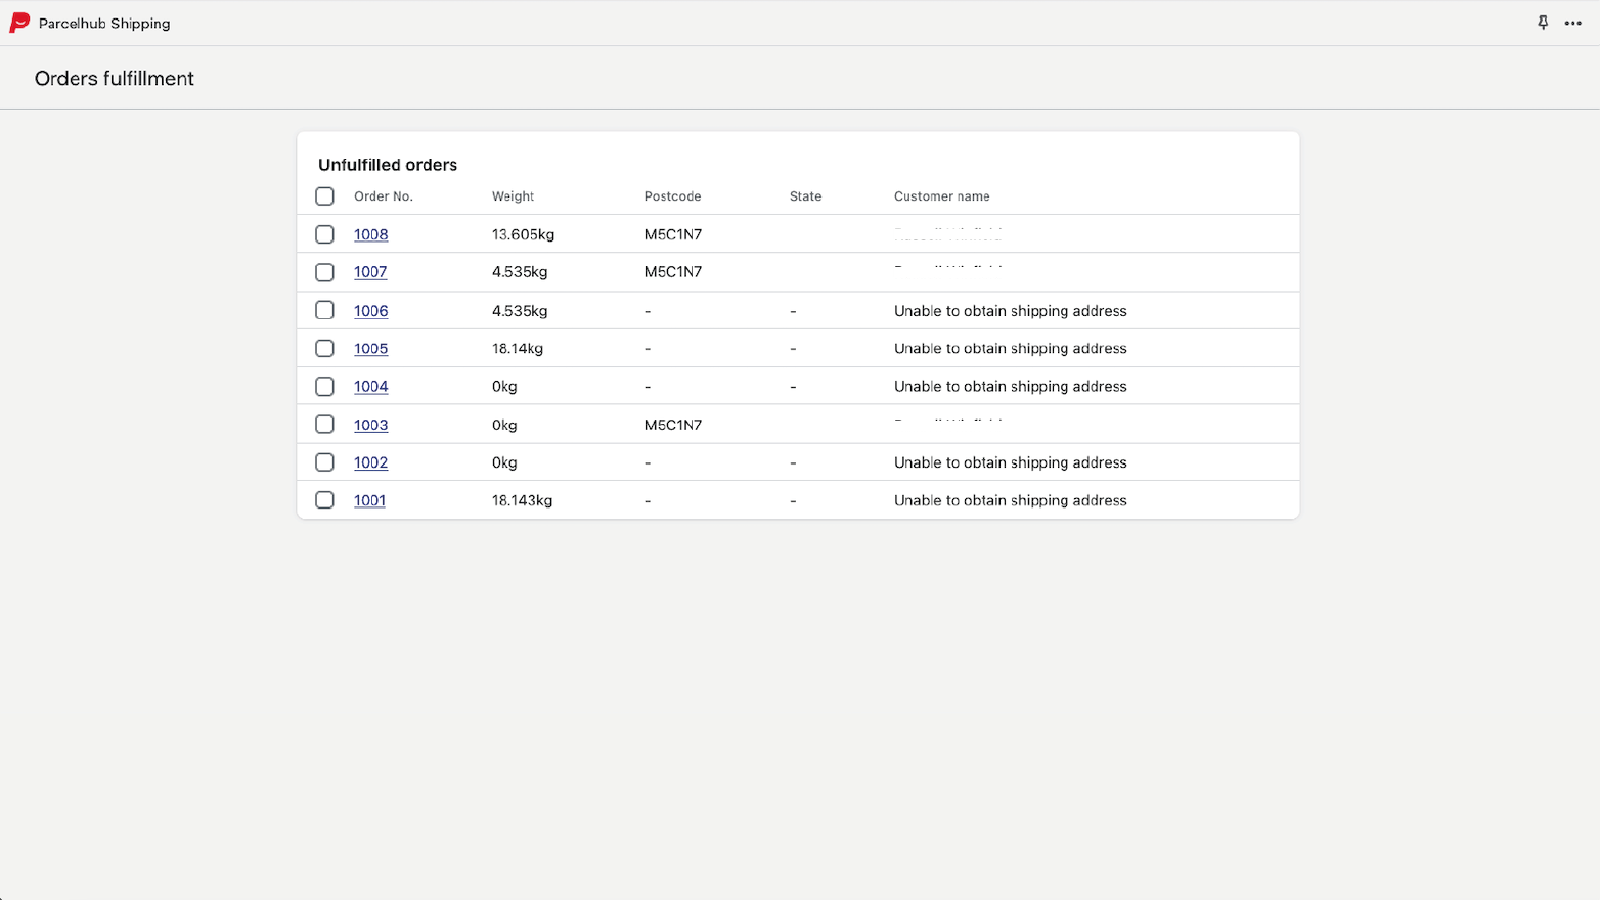Click the M5C1N7 postcode for order 1003

click(673, 425)
